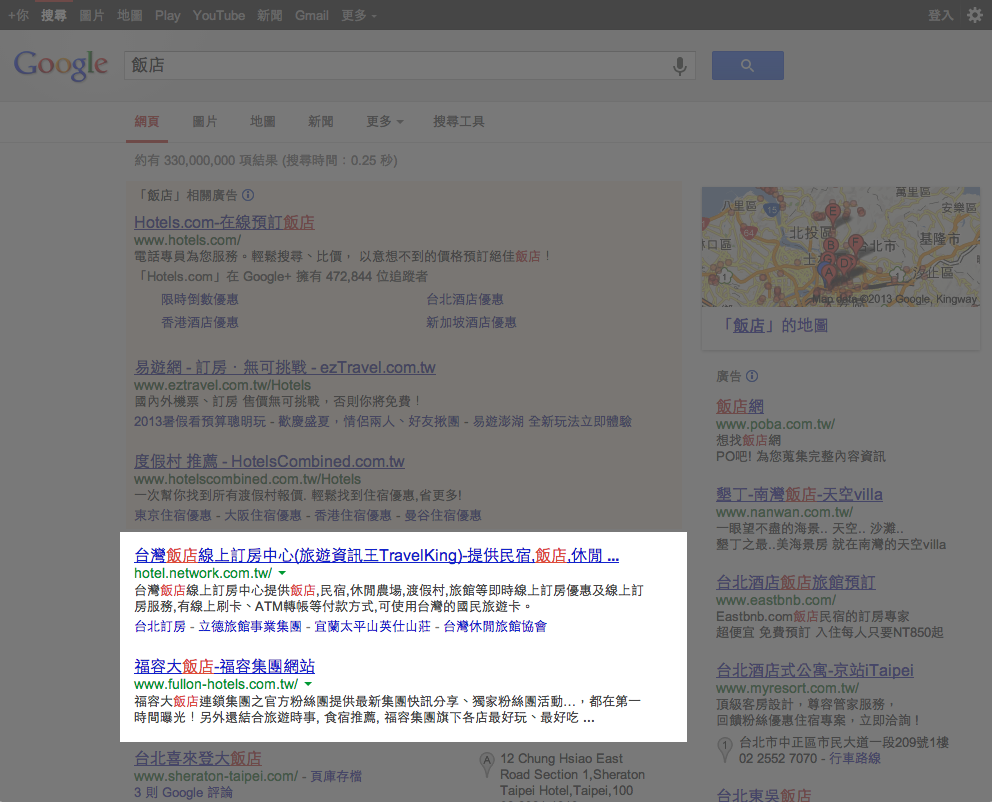Image resolution: width=992 pixels, height=802 pixels.
Task: Click 新加坡酒店優惠 sitelink
Action: [x=471, y=323]
